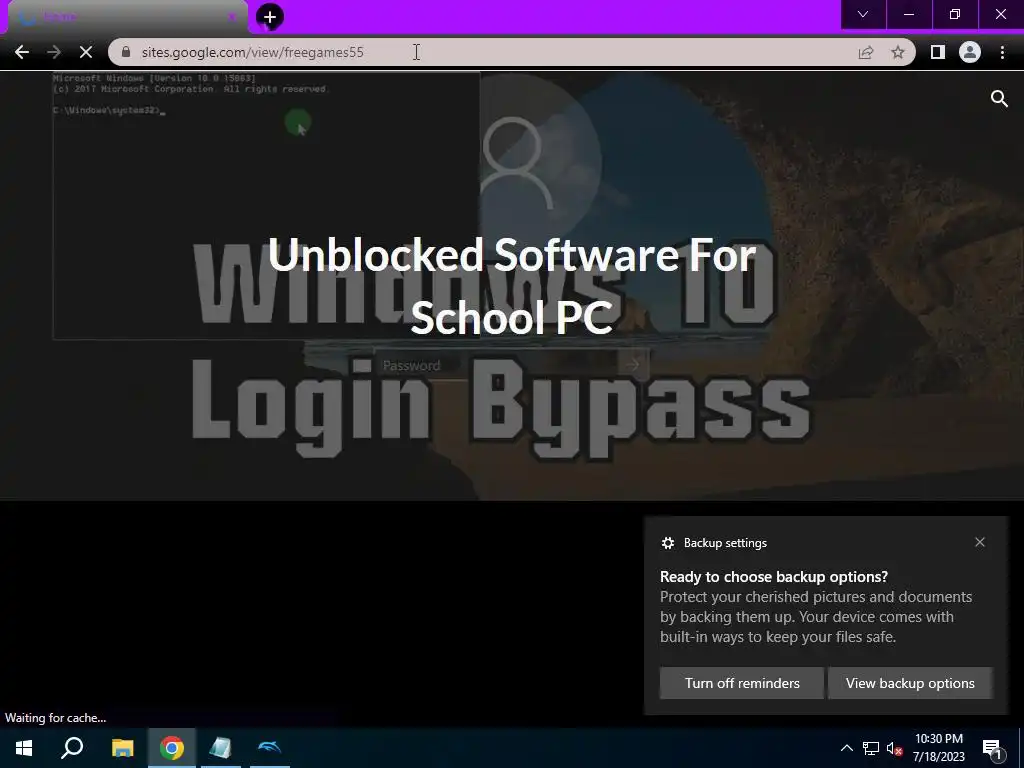This screenshot has width=1024, height=768.
Task: Go back to the previous page
Action: (x=22, y=52)
